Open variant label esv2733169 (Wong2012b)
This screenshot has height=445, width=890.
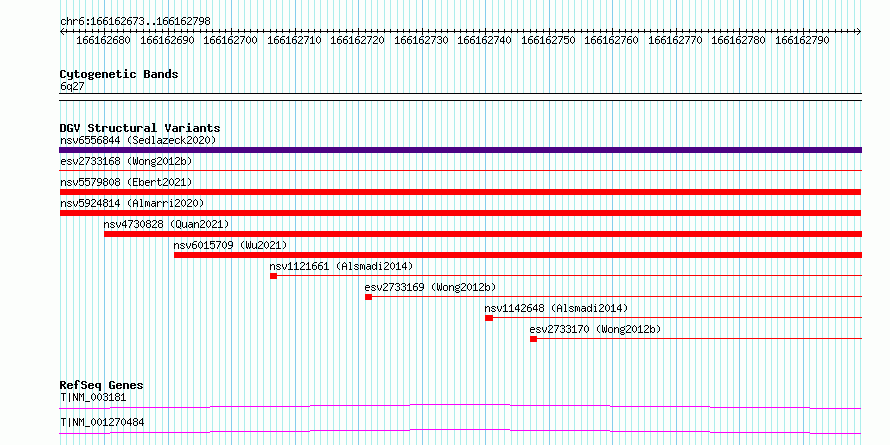pos(430,287)
